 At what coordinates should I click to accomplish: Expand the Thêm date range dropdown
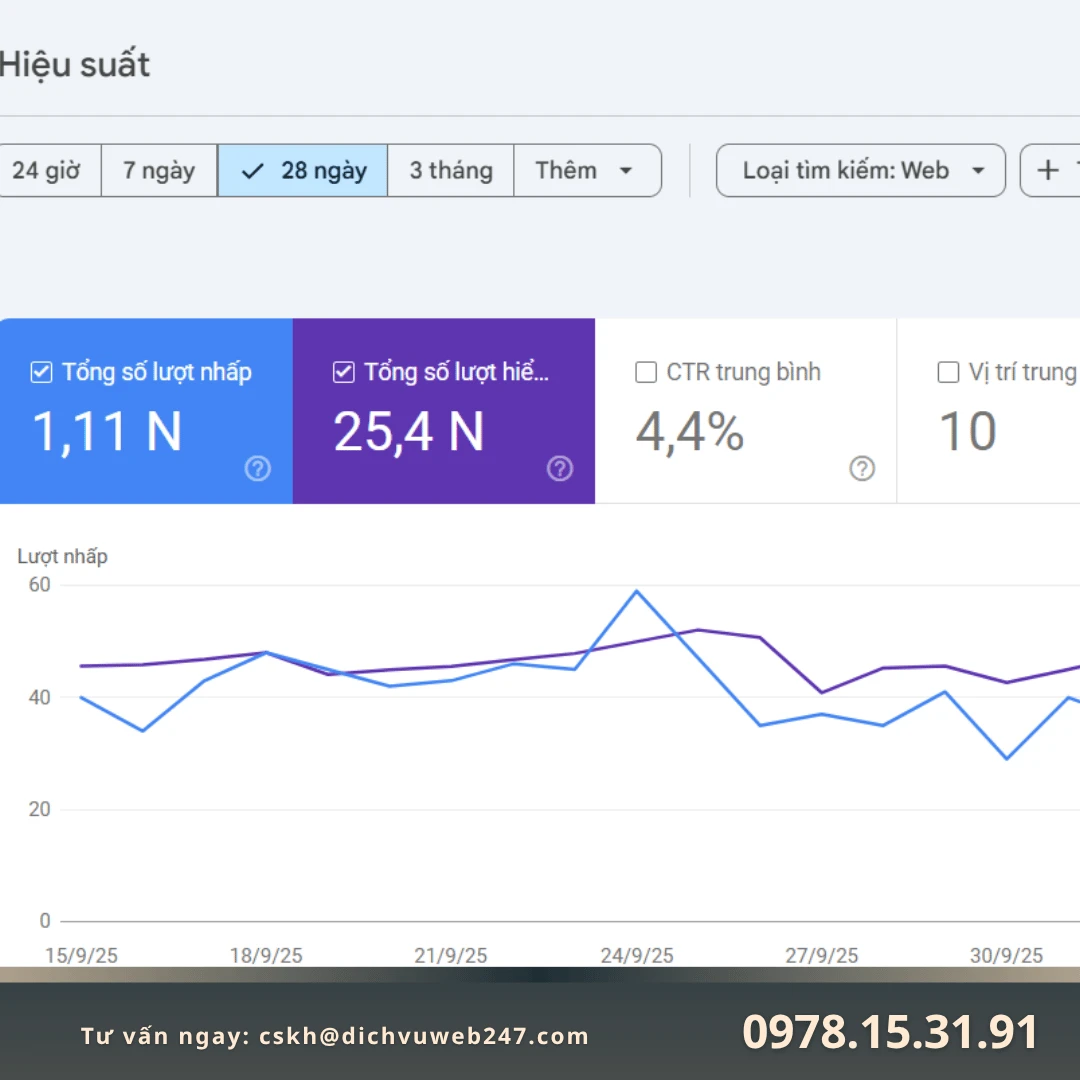pyautogui.click(x=587, y=170)
